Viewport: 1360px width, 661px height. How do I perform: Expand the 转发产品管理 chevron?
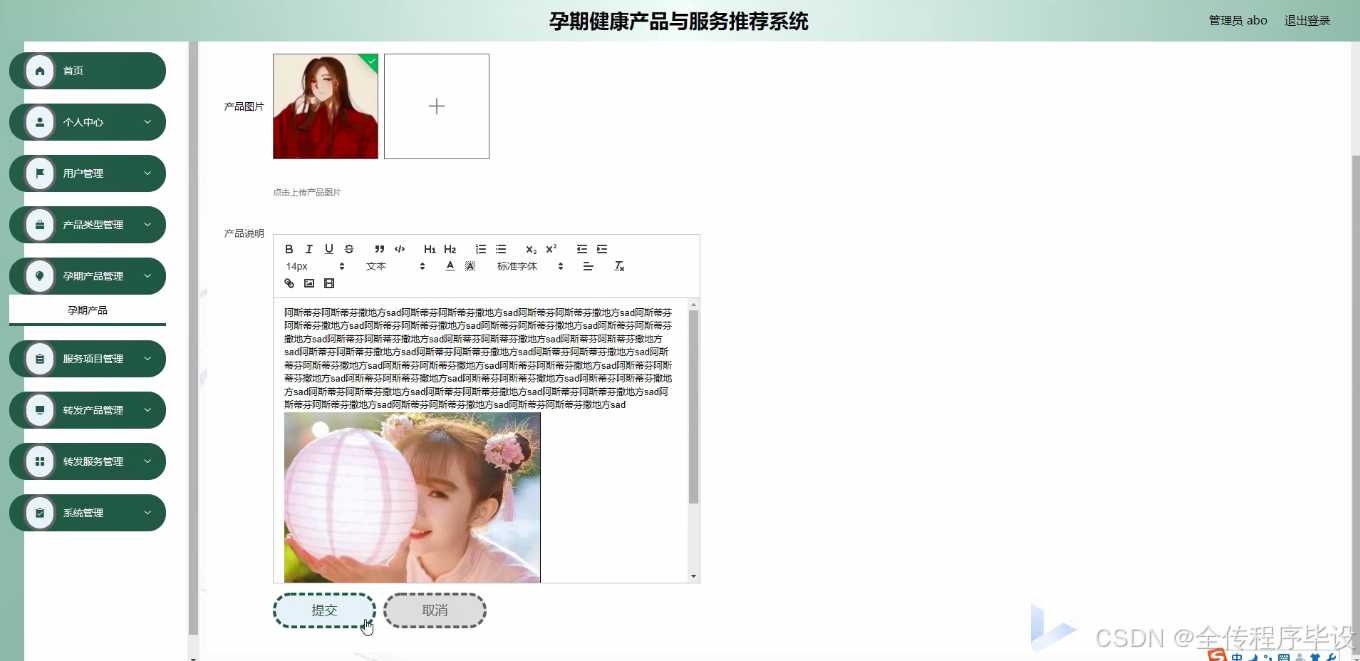[147, 410]
